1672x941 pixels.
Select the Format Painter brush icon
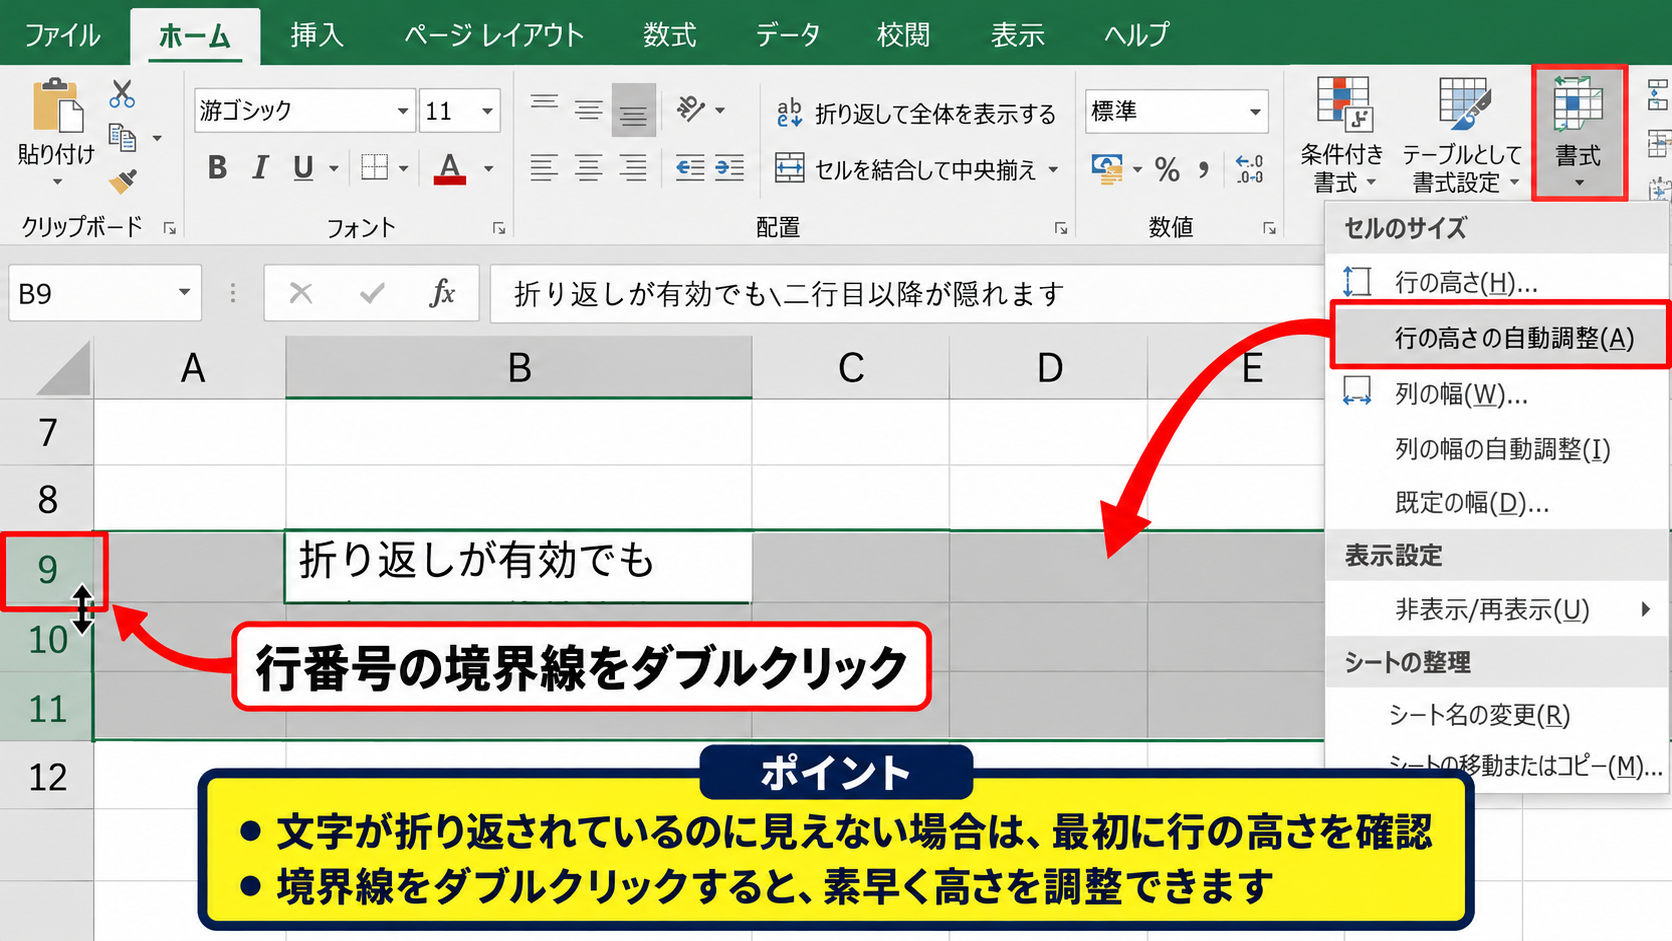[x=123, y=181]
